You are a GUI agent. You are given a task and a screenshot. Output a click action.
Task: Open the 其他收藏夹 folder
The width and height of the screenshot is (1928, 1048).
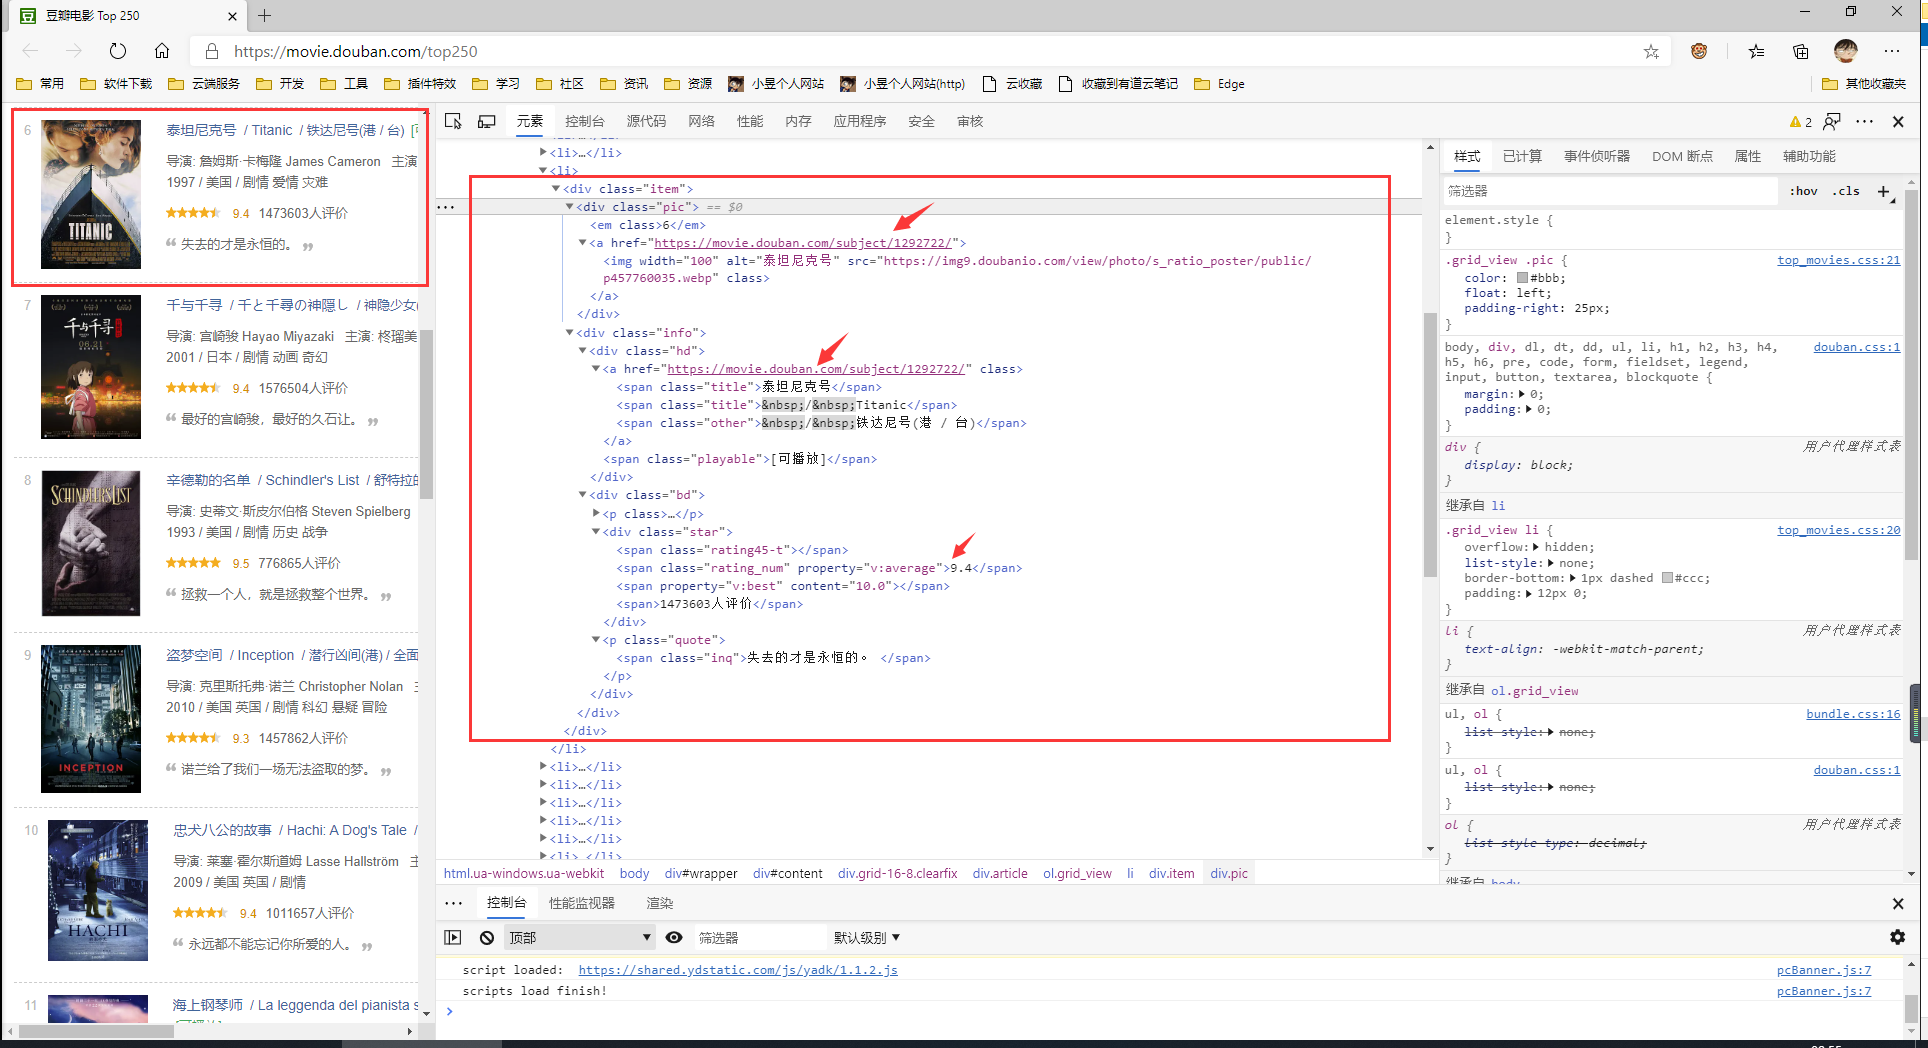pos(1865,84)
